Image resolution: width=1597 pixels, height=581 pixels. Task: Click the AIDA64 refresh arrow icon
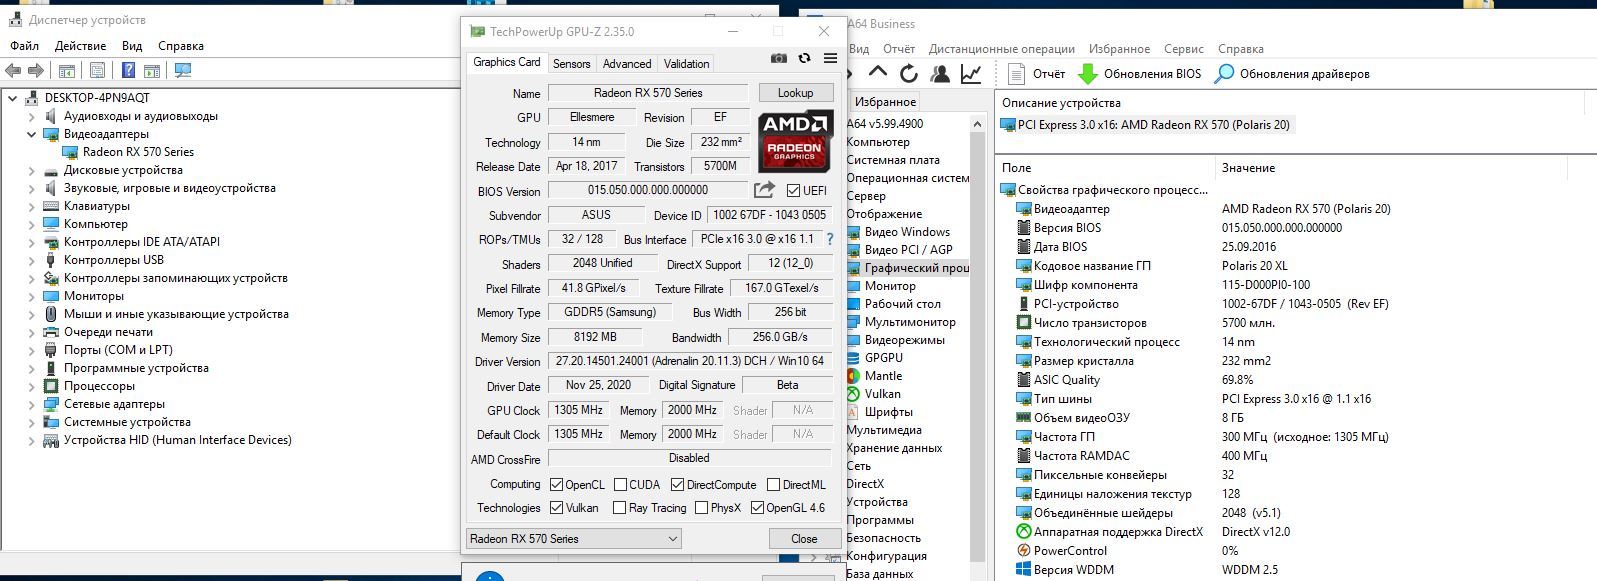pos(908,73)
